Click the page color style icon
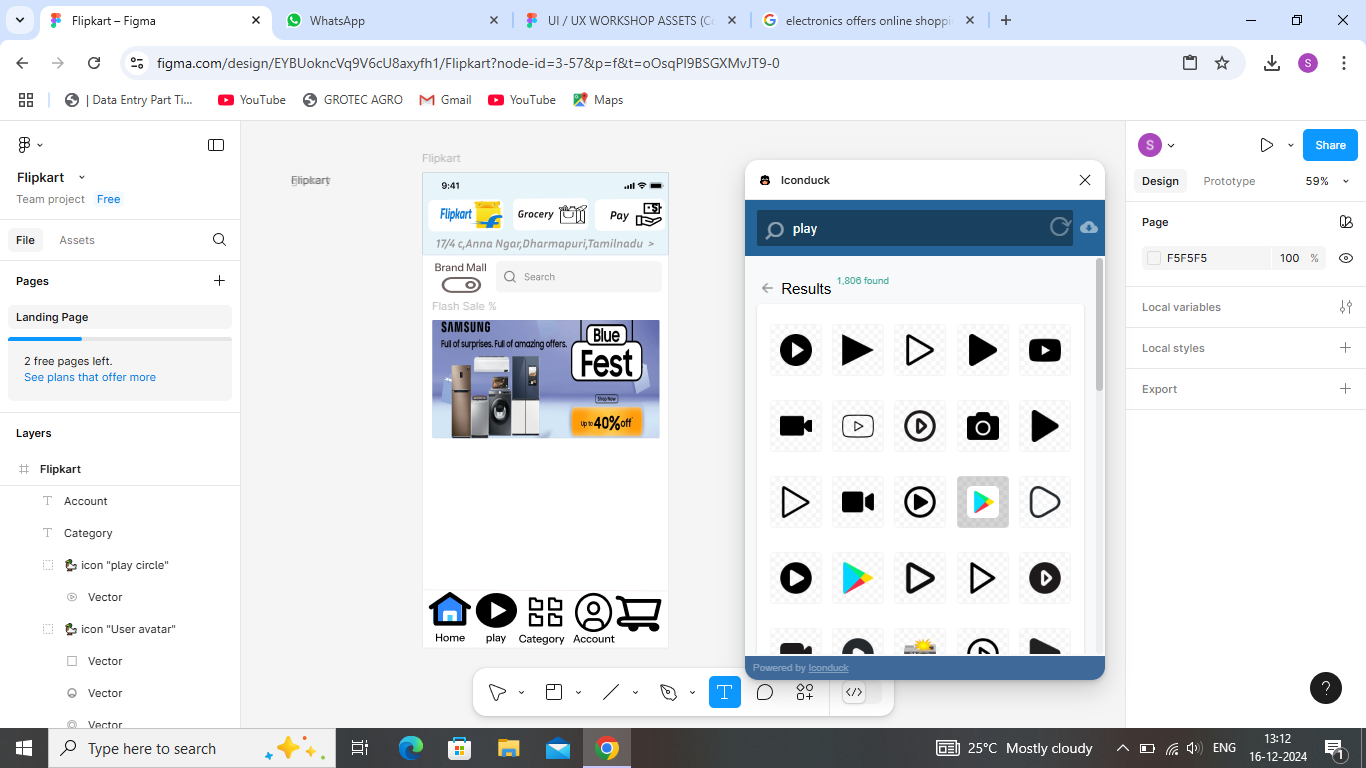This screenshot has width=1366, height=768. click(x=1346, y=222)
